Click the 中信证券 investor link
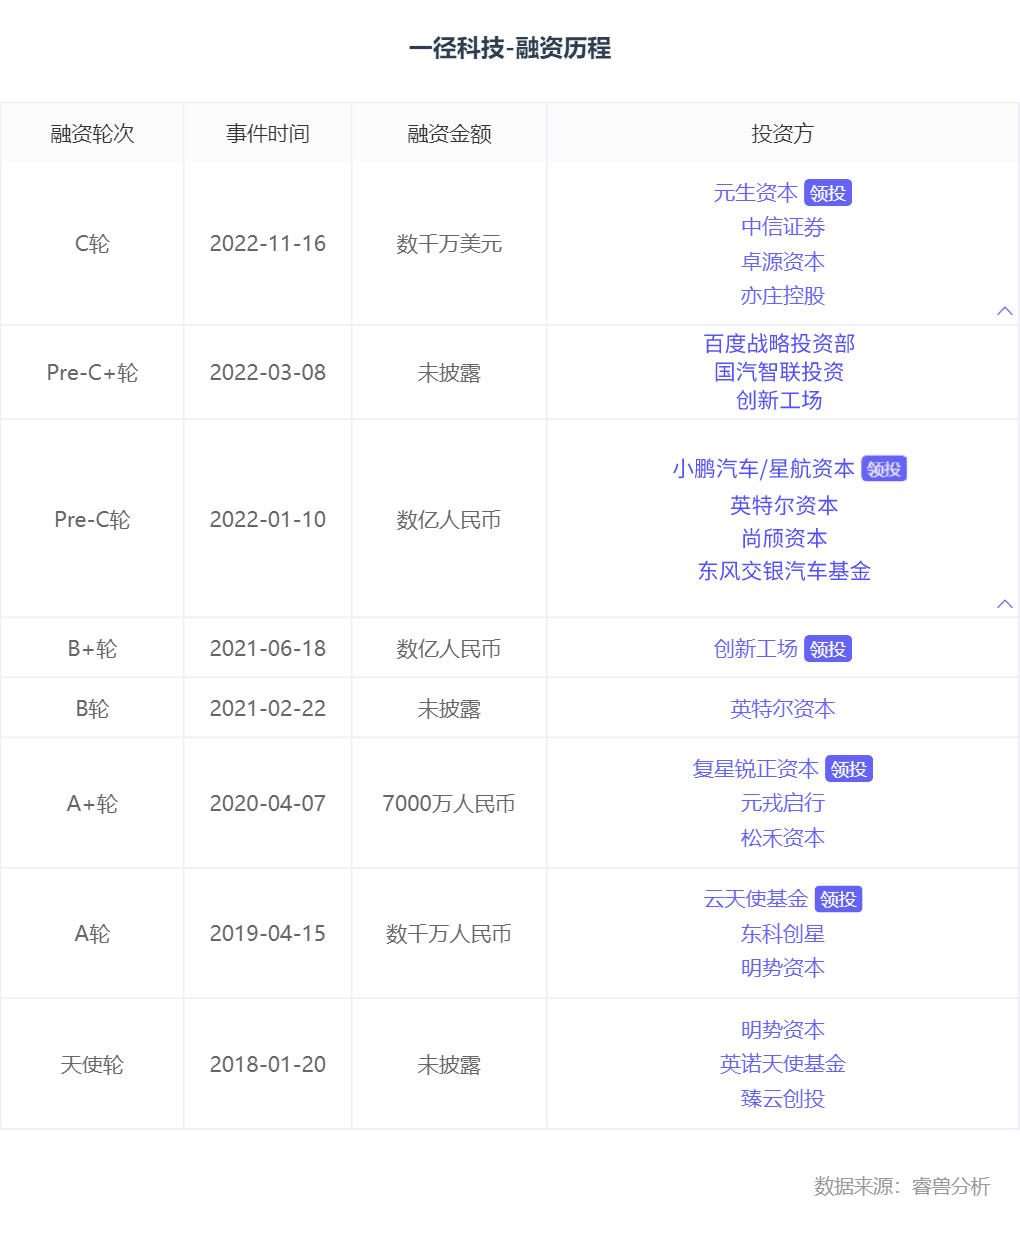The height and width of the screenshot is (1239, 1020). pos(782,227)
